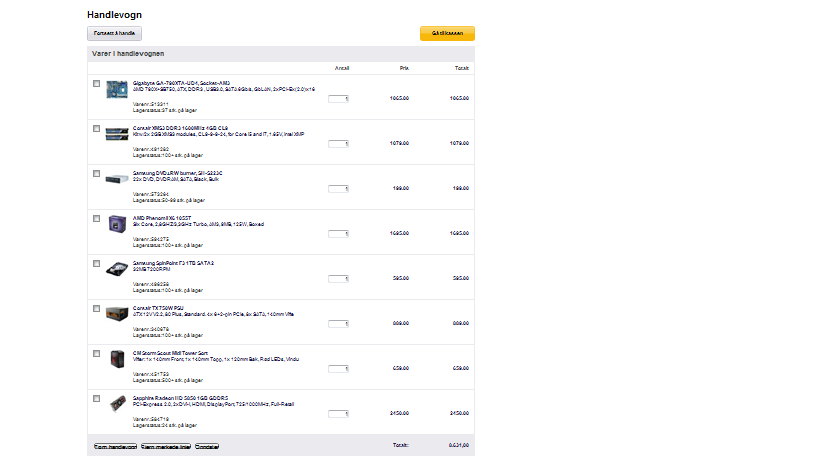Click the Oppdater button below the list
Screen dimensions: 819x460
[x=207, y=446]
